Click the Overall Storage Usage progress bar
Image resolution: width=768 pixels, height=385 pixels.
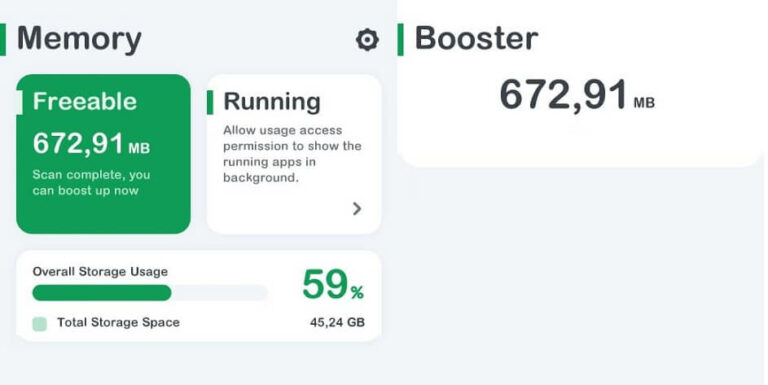(x=150, y=293)
